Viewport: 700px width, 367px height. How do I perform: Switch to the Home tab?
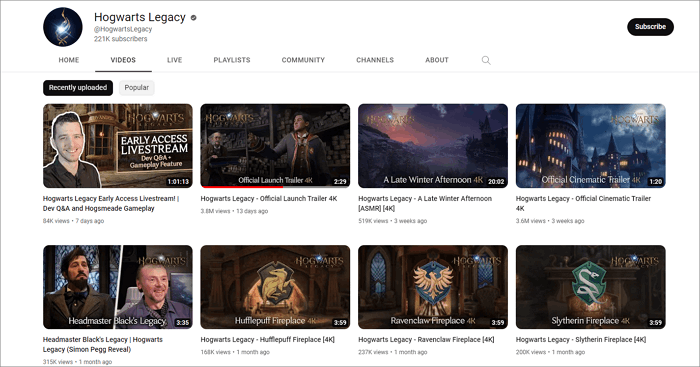(x=69, y=60)
